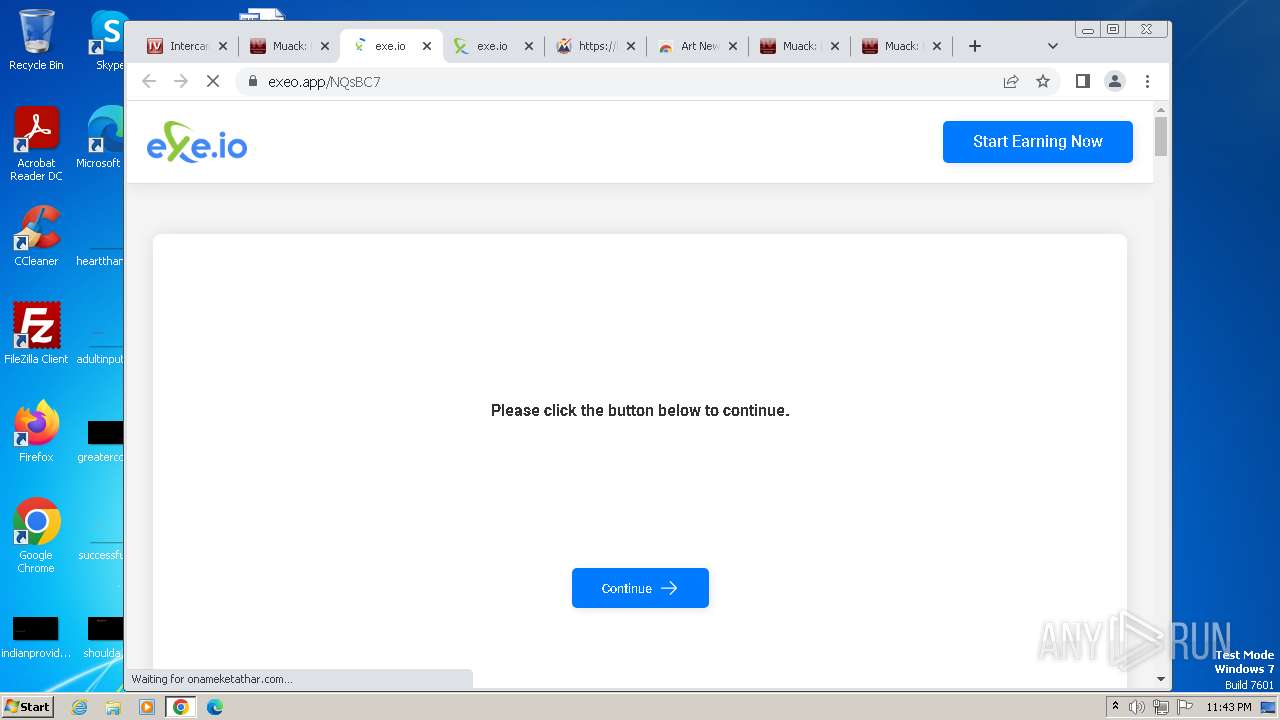This screenshot has height=720, width=1280.
Task: Open media player in taskbar
Action: [x=147, y=707]
